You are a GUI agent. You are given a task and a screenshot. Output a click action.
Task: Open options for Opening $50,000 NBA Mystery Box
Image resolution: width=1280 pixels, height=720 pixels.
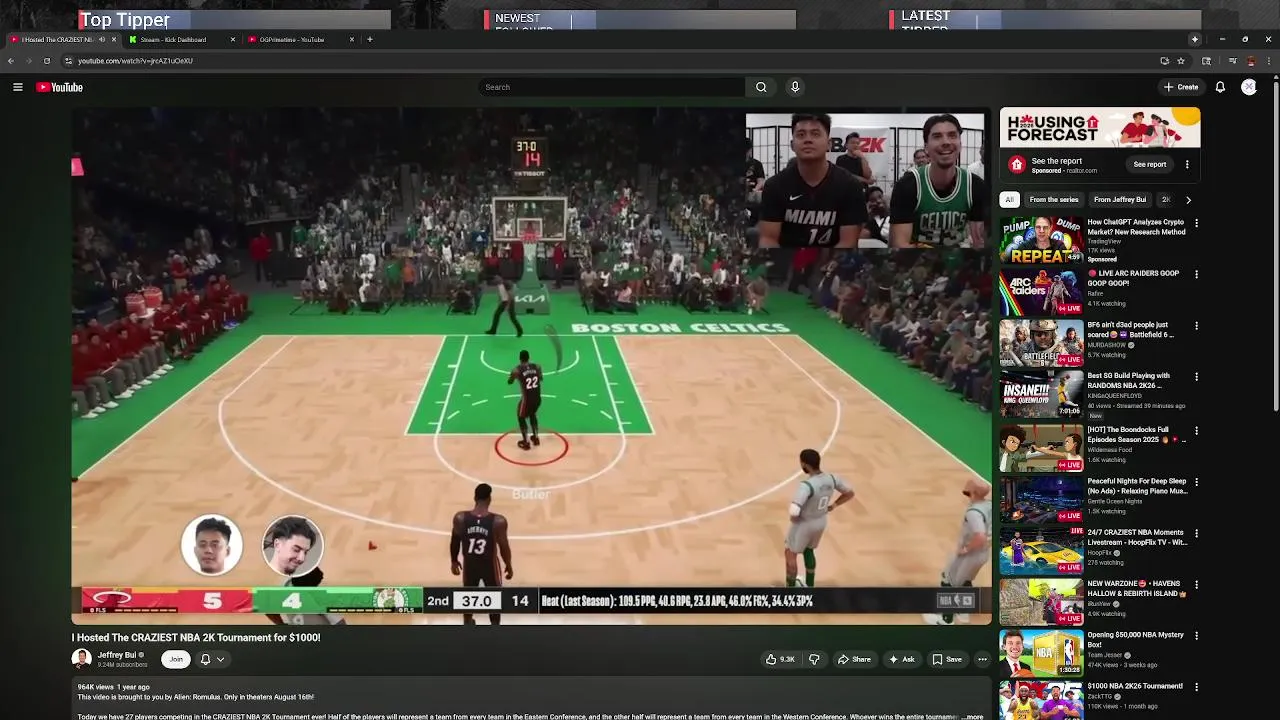[x=1196, y=636]
